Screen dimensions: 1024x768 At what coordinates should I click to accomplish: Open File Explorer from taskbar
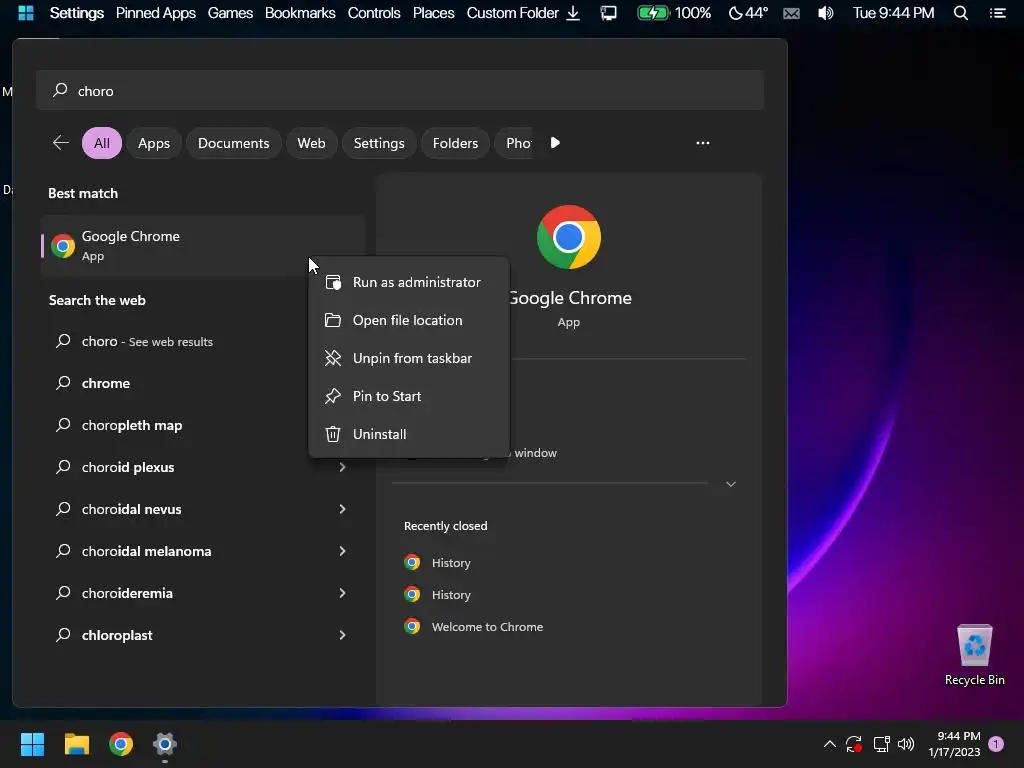pos(76,744)
